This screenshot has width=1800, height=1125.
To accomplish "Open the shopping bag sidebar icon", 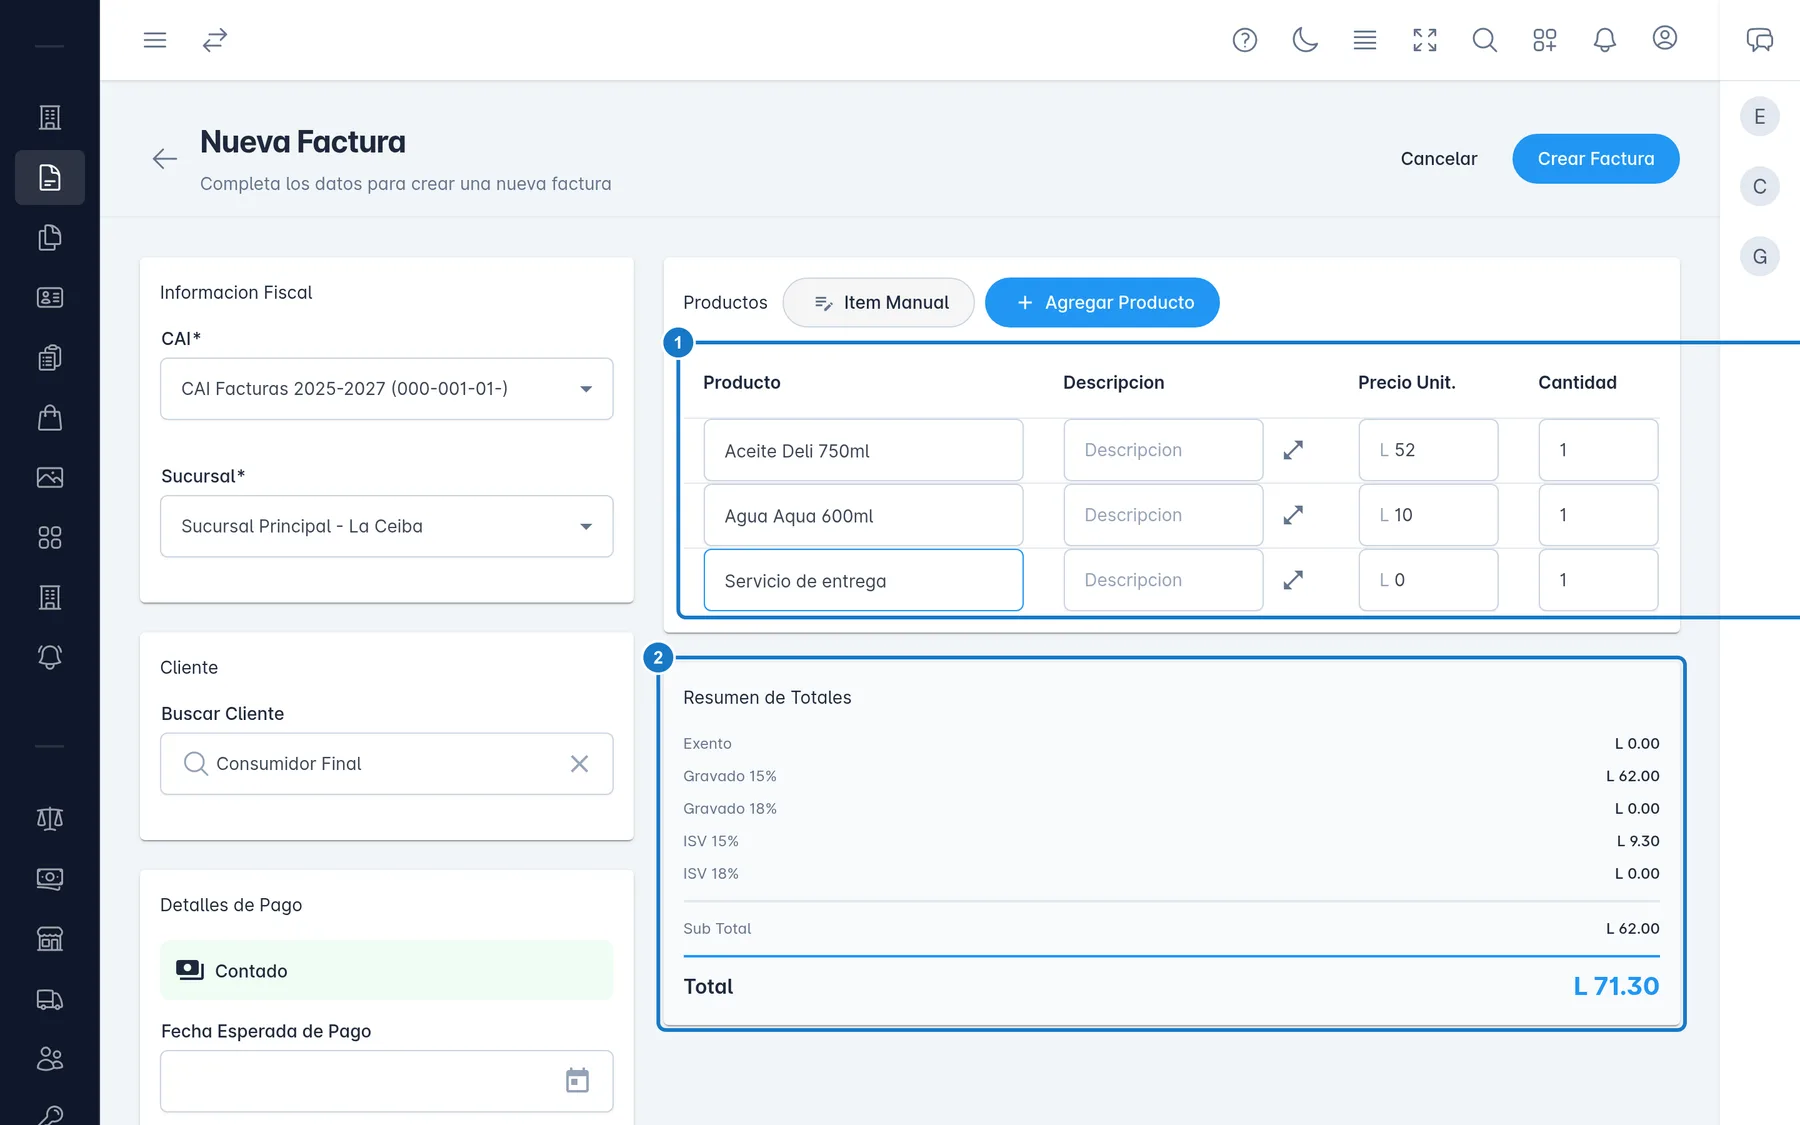I will pyautogui.click(x=50, y=418).
